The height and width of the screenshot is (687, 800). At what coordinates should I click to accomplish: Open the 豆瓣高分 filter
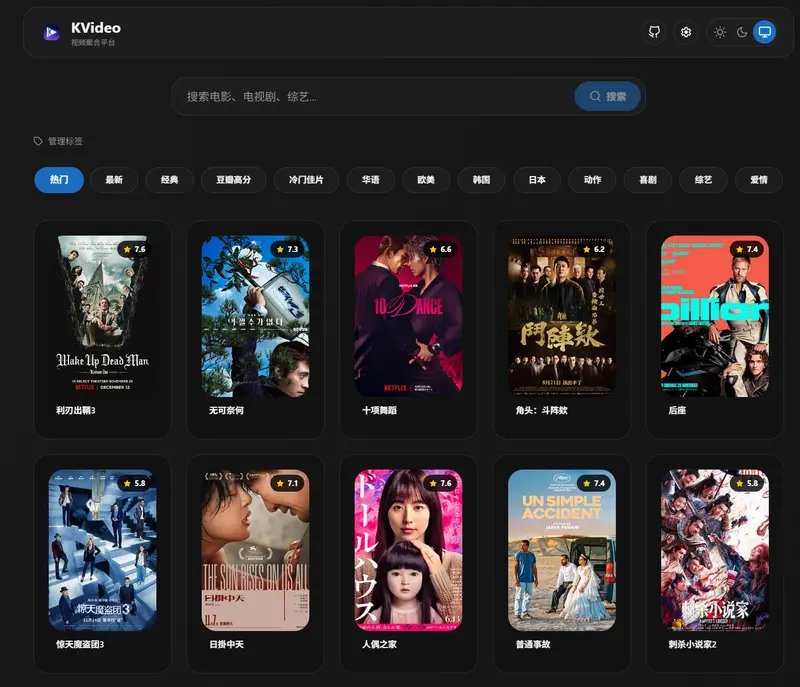(233, 180)
